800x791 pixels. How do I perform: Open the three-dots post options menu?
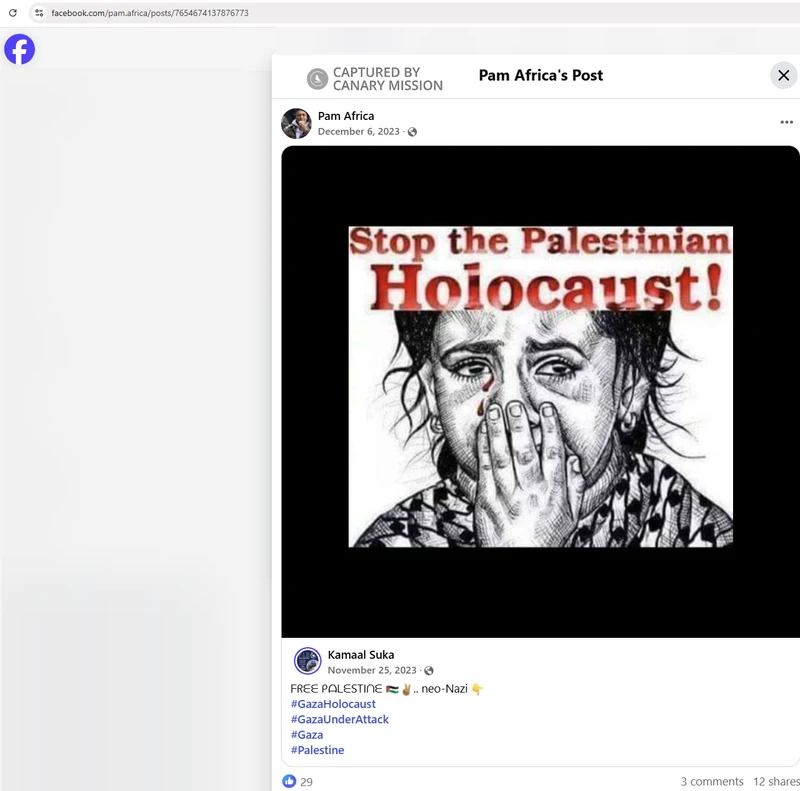point(786,122)
